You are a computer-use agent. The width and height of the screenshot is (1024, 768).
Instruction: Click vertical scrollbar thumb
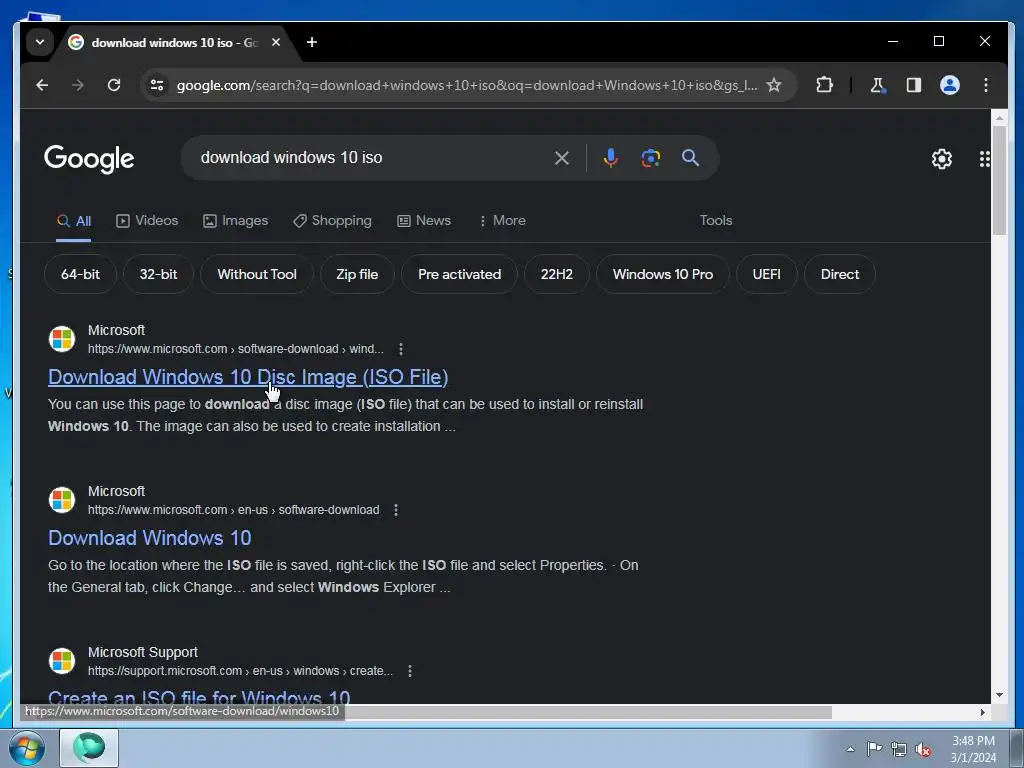click(999, 181)
